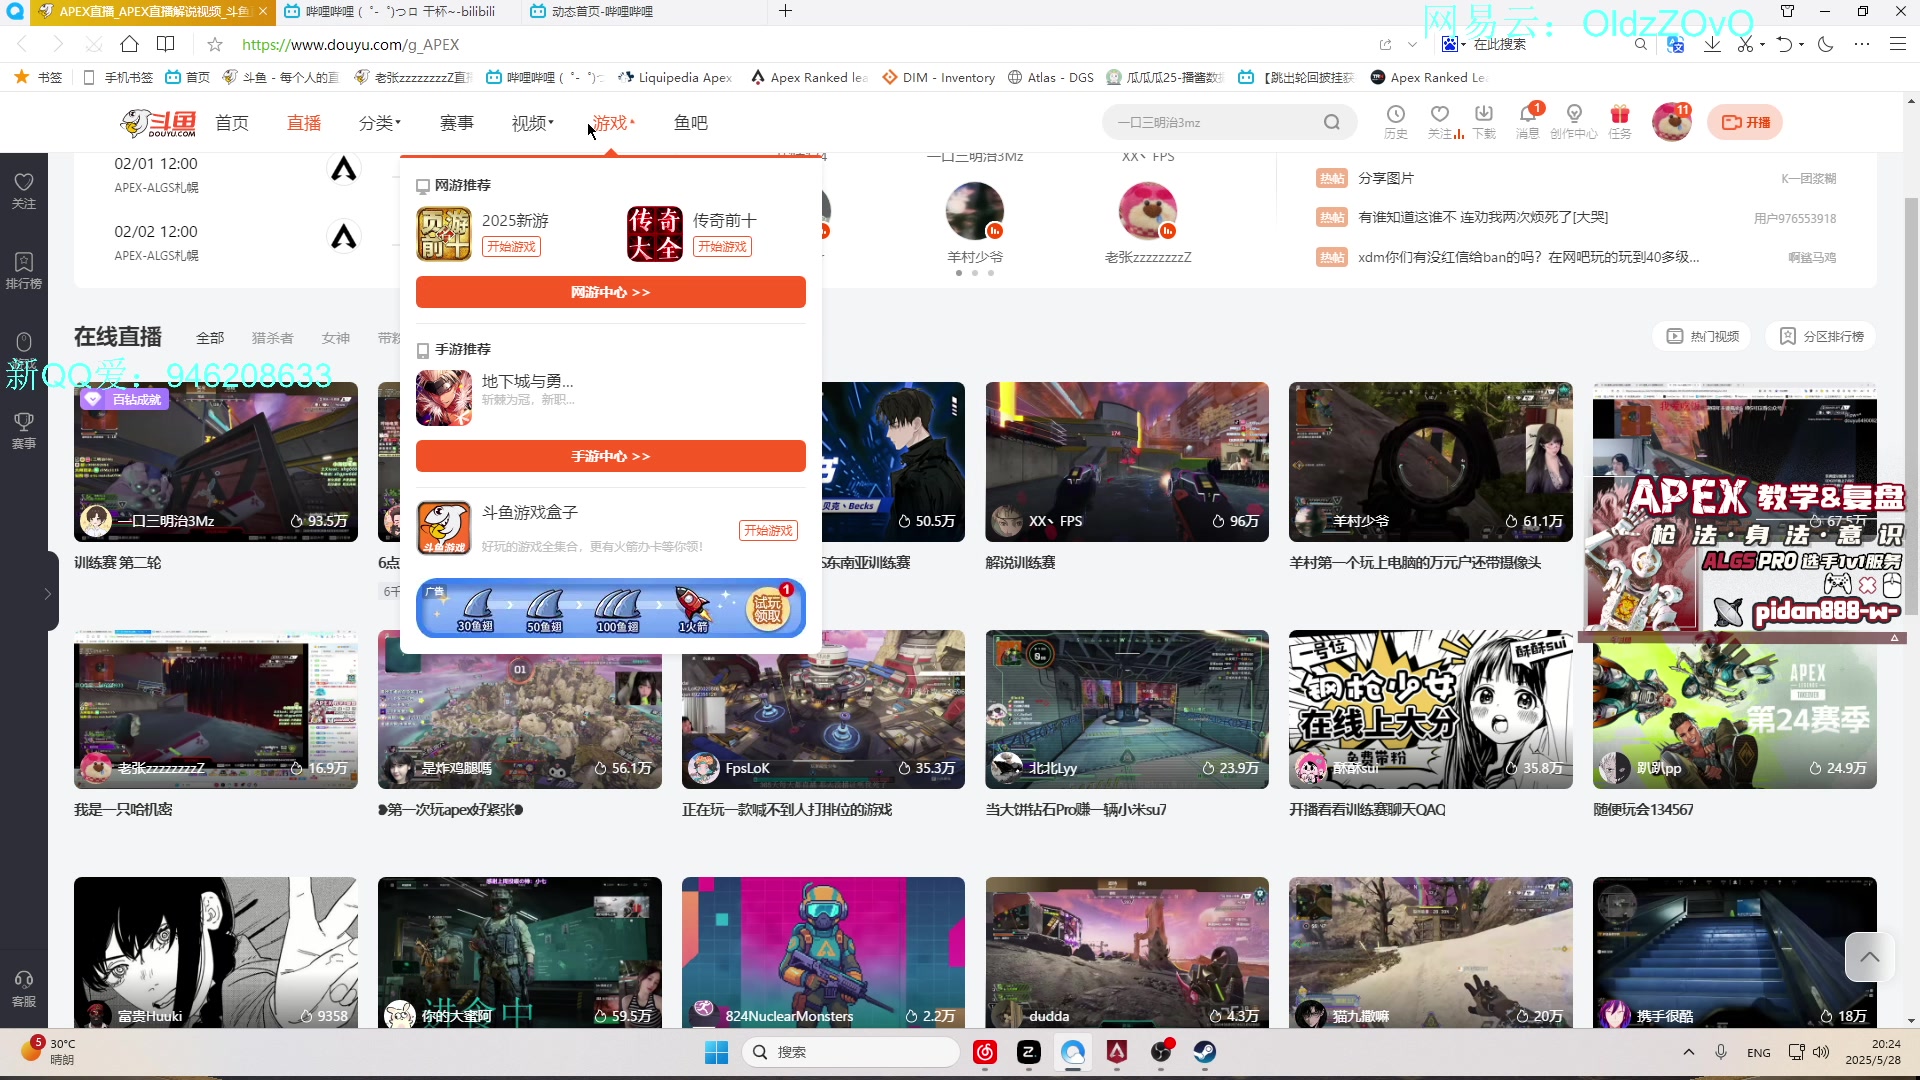Click the search magnifier icon in Douyu search box
The width and height of the screenshot is (1920, 1080).
pos(1331,122)
